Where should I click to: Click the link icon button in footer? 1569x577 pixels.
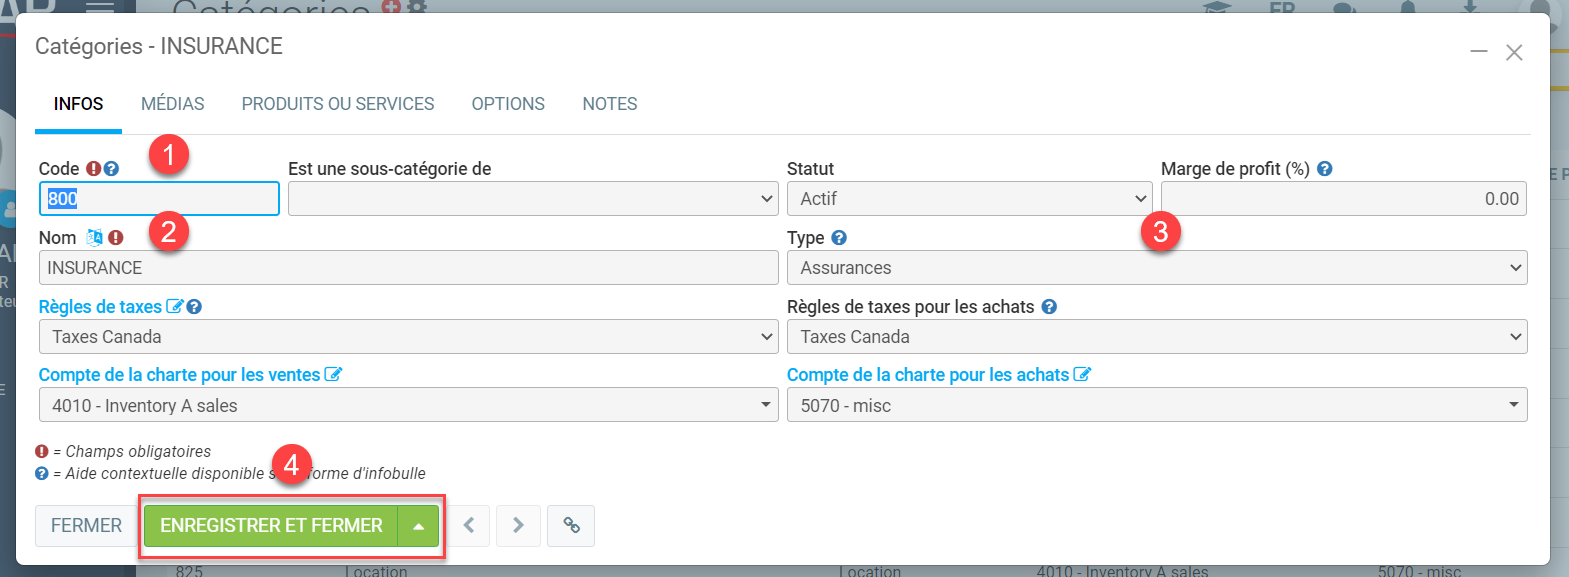click(571, 525)
